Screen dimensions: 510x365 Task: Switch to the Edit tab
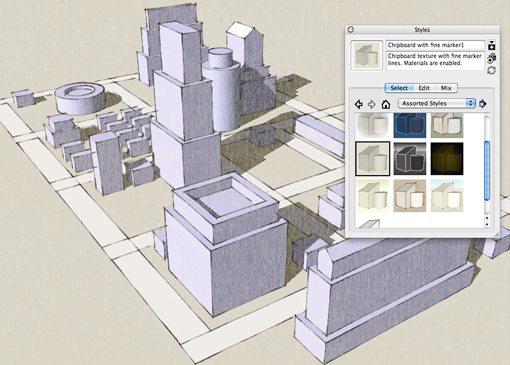[x=424, y=88]
